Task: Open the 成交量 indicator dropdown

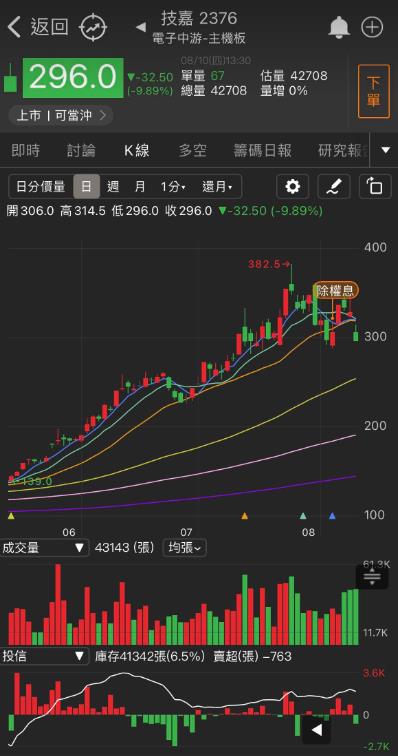Action: (x=44, y=547)
